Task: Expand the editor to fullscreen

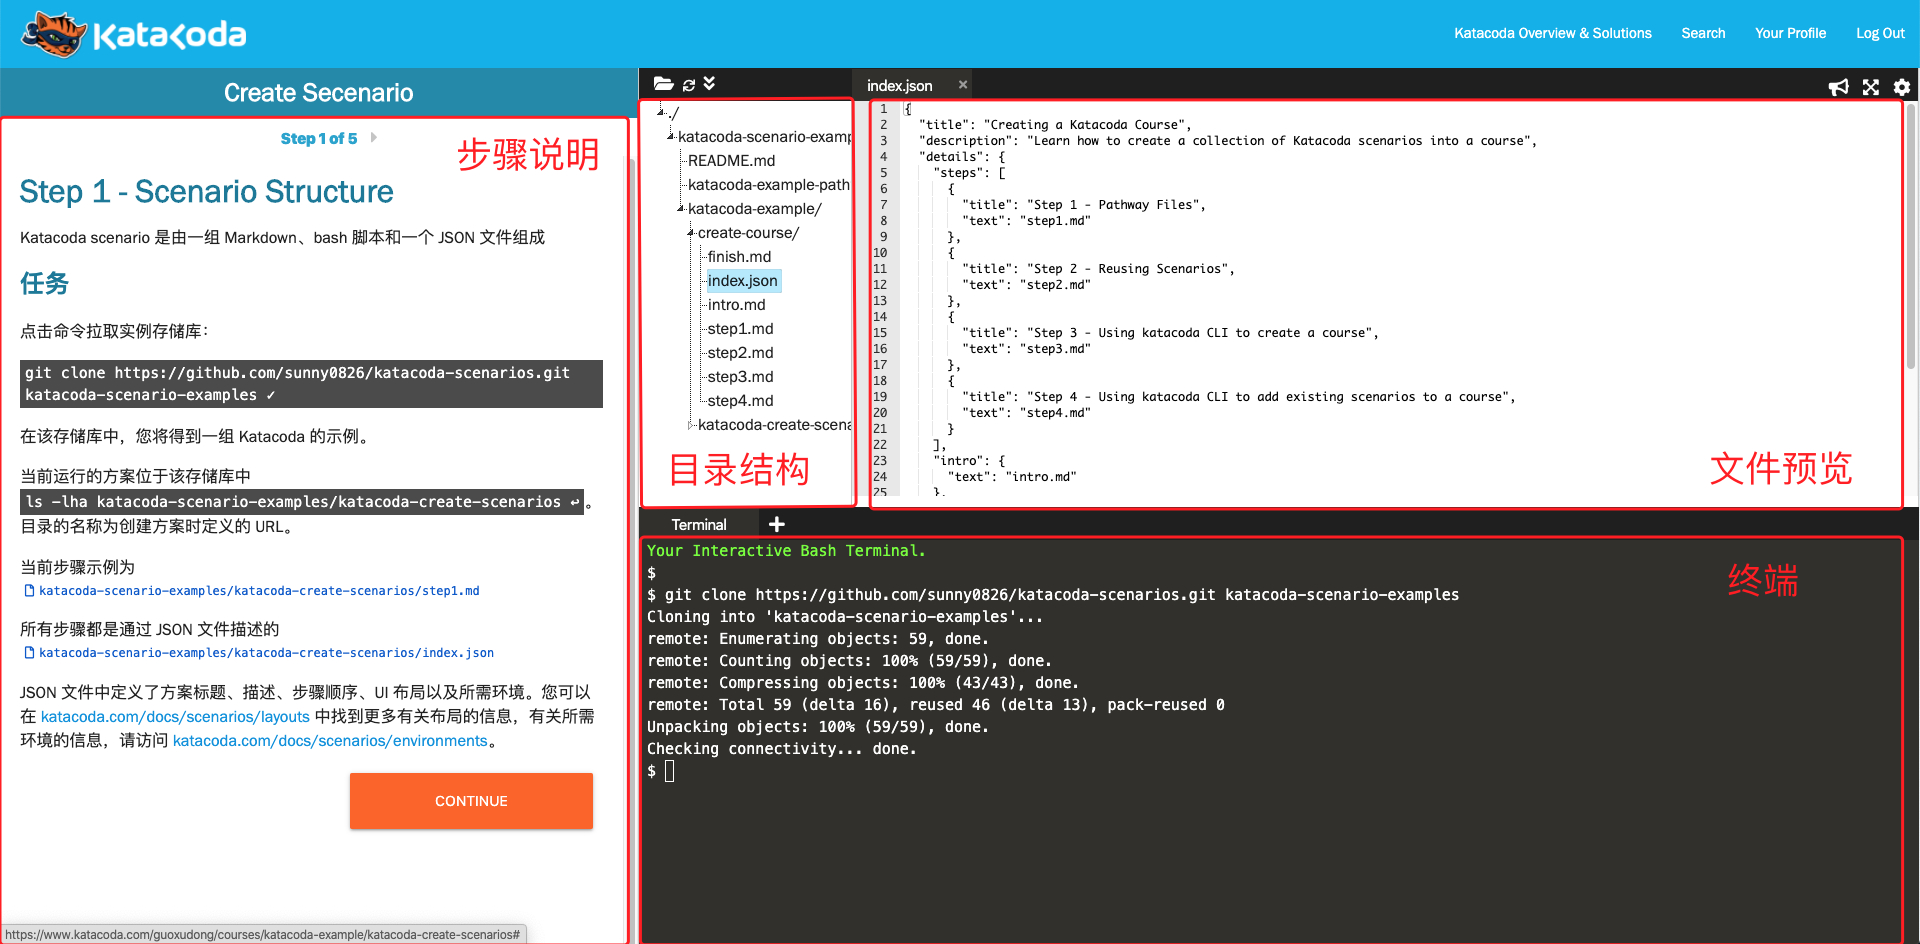Action: pos(1870,87)
